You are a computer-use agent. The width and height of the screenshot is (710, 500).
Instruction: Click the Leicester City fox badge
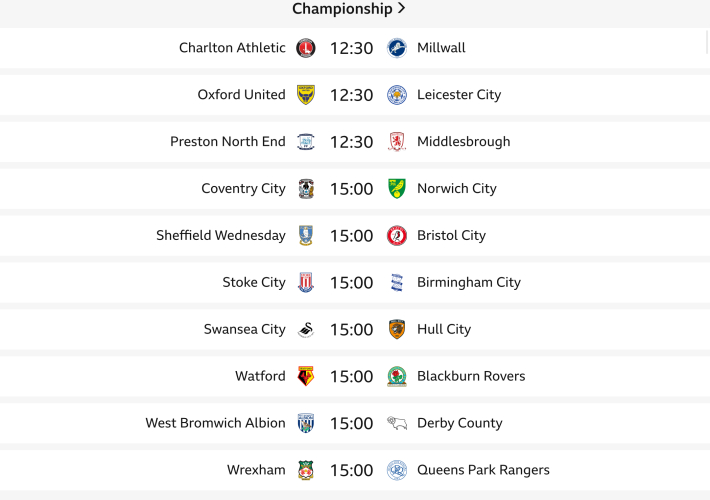click(397, 95)
